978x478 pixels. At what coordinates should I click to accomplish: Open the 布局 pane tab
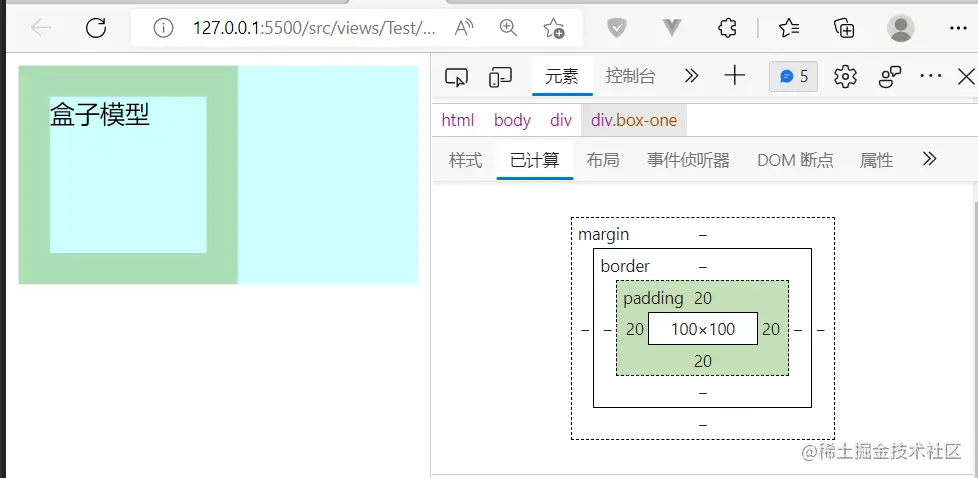[x=603, y=160]
